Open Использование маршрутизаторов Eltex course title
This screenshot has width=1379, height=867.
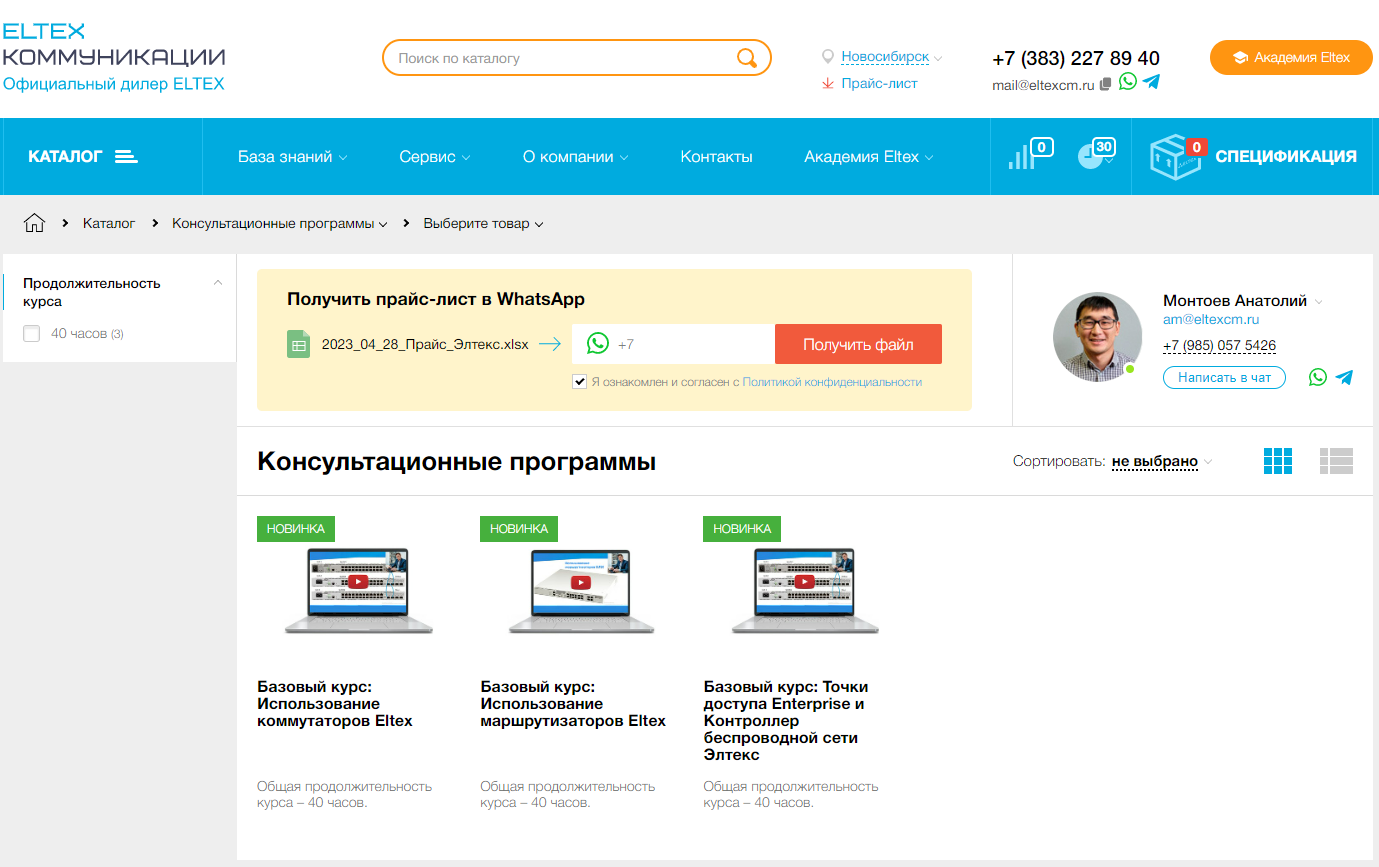573,704
